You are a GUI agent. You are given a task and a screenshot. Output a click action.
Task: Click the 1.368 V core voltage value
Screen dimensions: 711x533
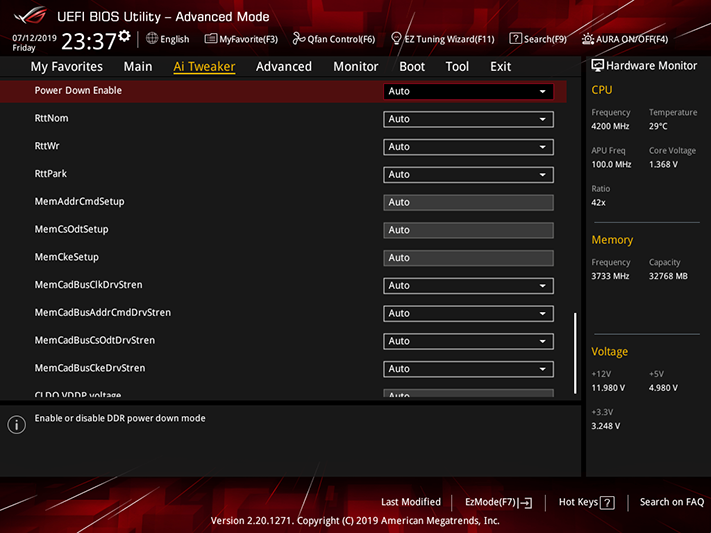tap(663, 165)
